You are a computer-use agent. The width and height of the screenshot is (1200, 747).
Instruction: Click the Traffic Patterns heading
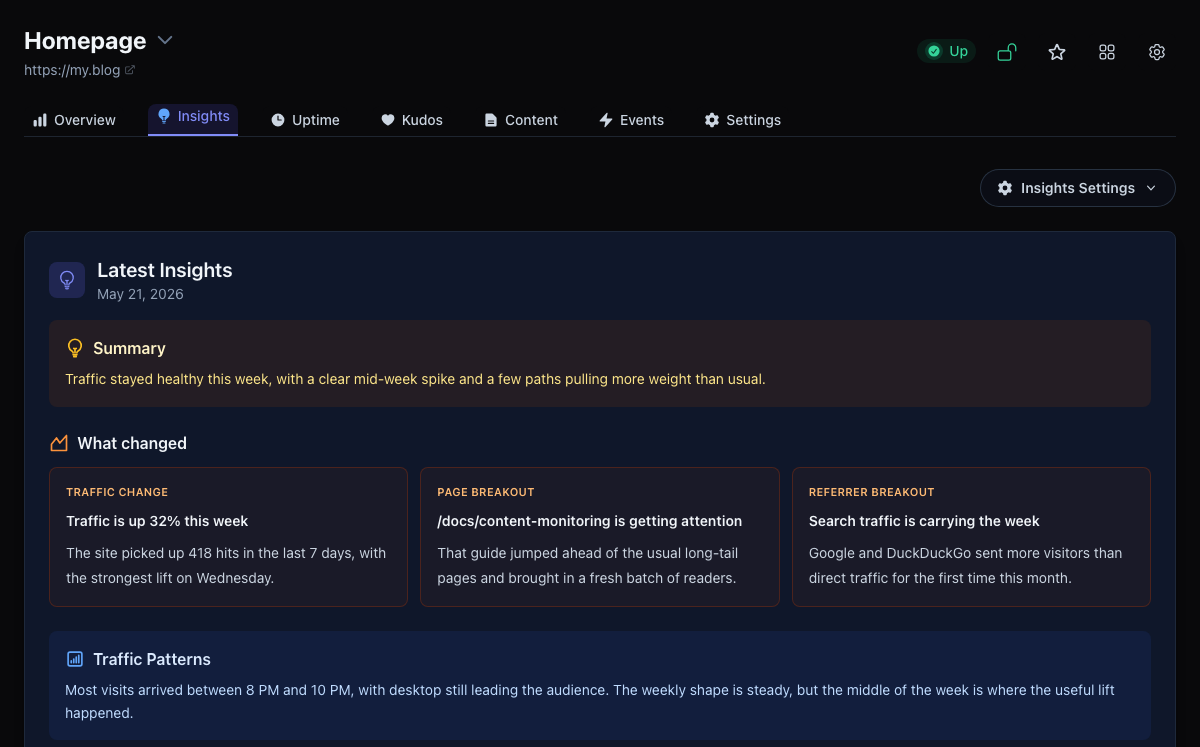point(152,659)
